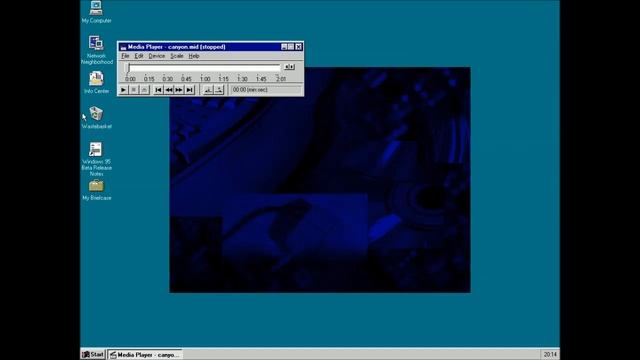Click the 1:45 time scale label
Image resolution: width=640 pixels, height=360 pixels.
[261, 79]
